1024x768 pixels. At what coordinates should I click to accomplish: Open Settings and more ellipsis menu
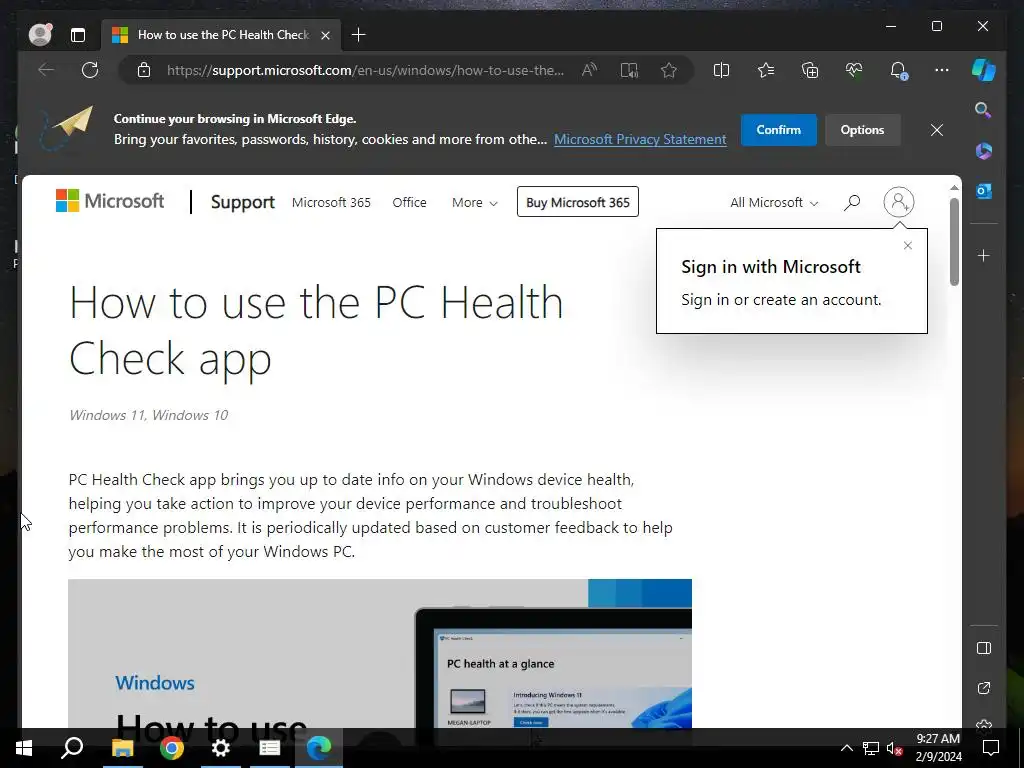(942, 70)
